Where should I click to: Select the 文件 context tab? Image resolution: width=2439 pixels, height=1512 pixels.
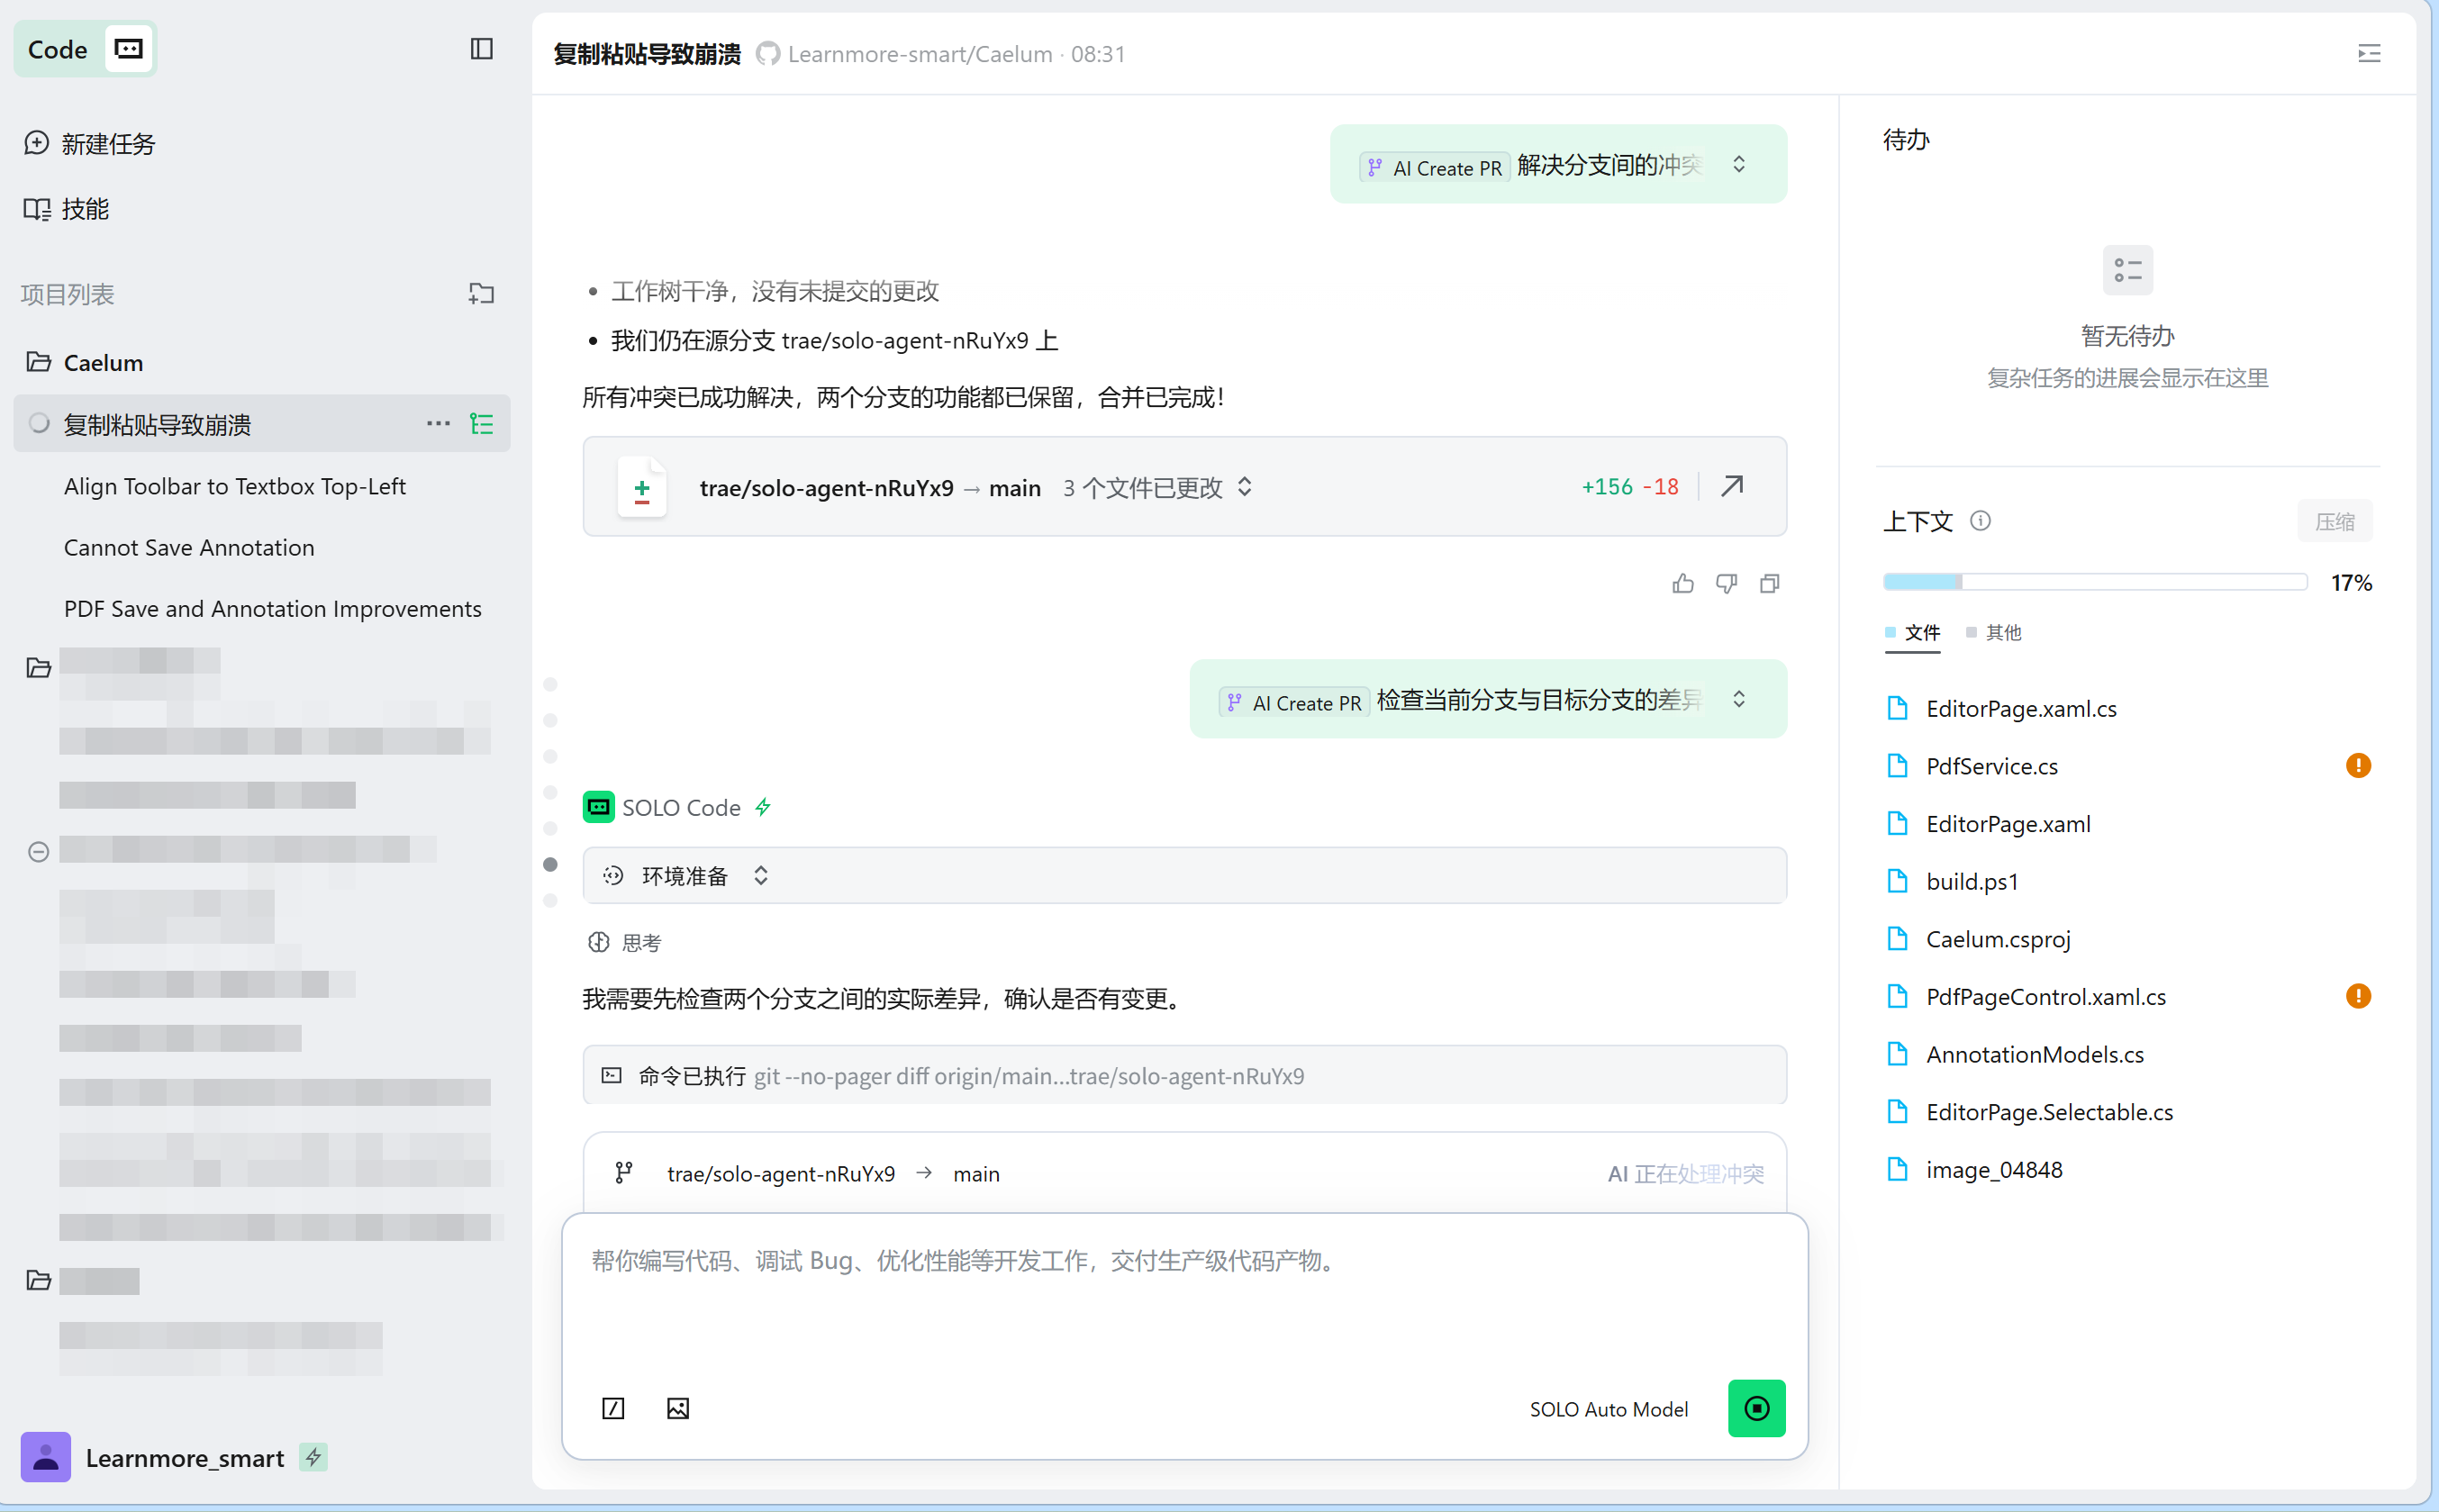1921,632
